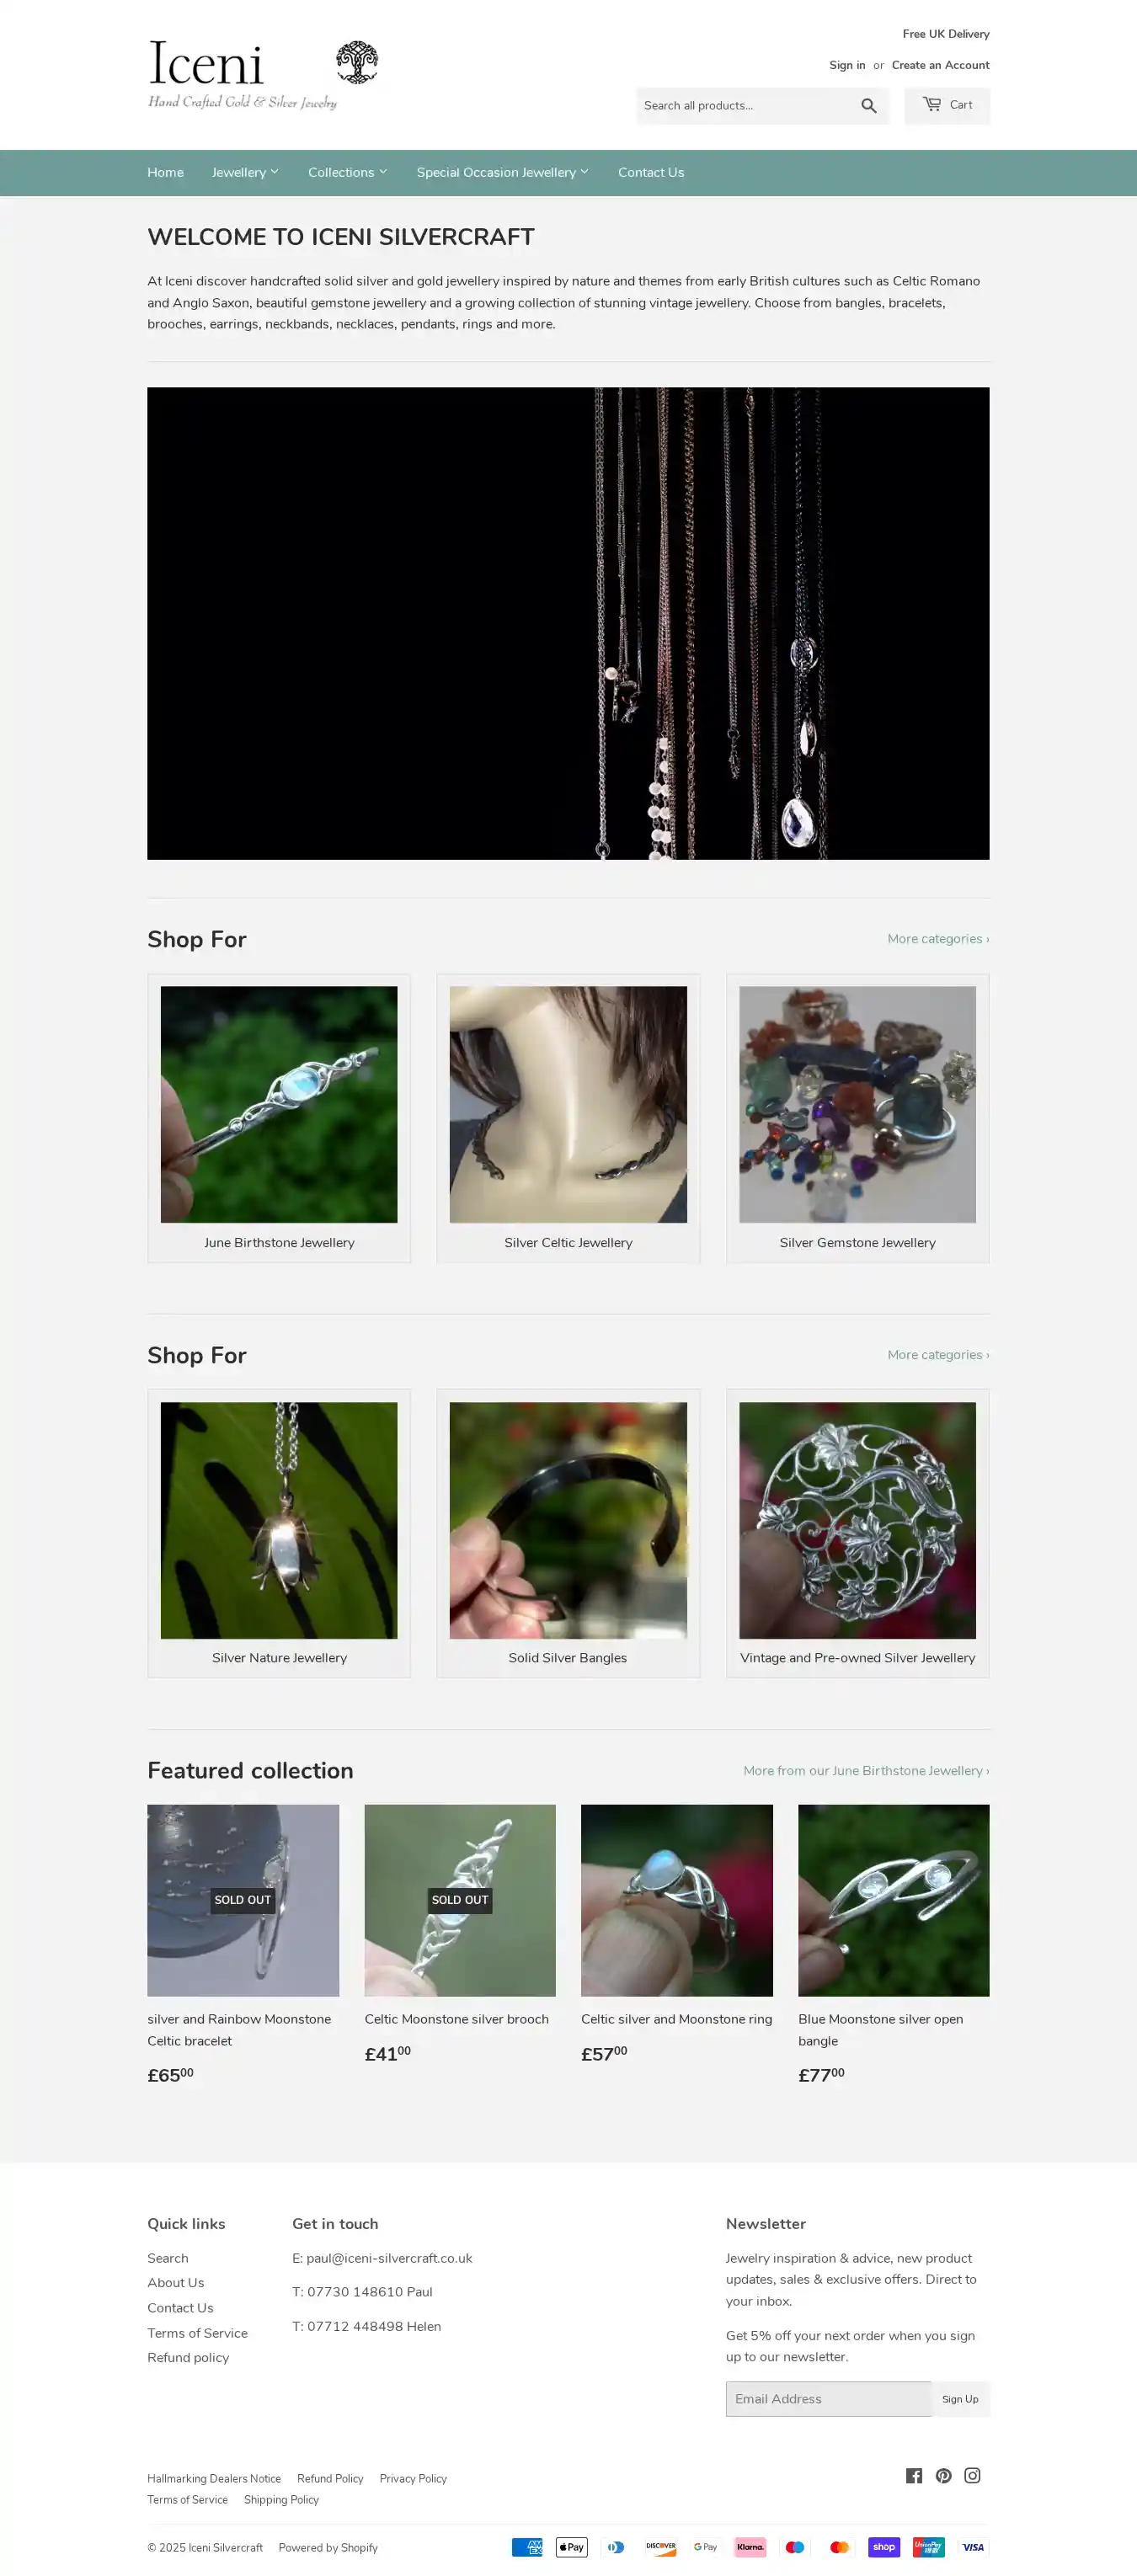This screenshot has height=2576, width=1137.
Task: Expand the Collections dropdown menu
Action: (x=347, y=173)
